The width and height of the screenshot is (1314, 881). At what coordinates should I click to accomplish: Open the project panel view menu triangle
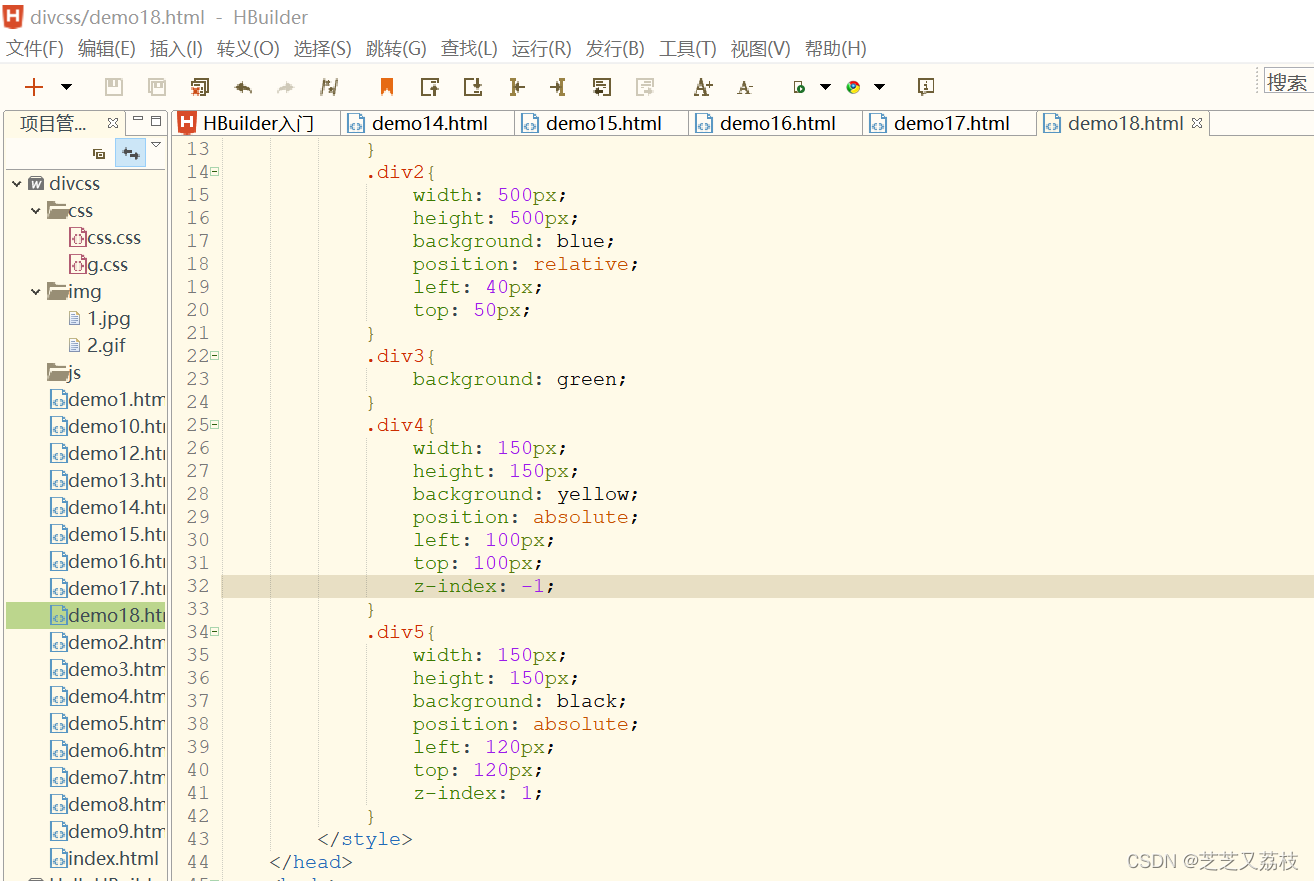coord(155,146)
